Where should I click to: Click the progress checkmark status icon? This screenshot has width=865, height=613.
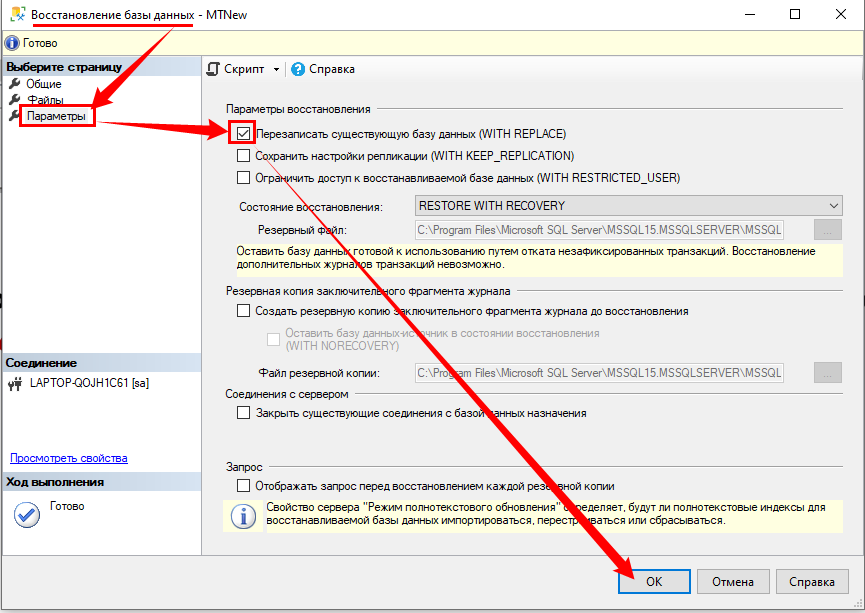tap(26, 514)
